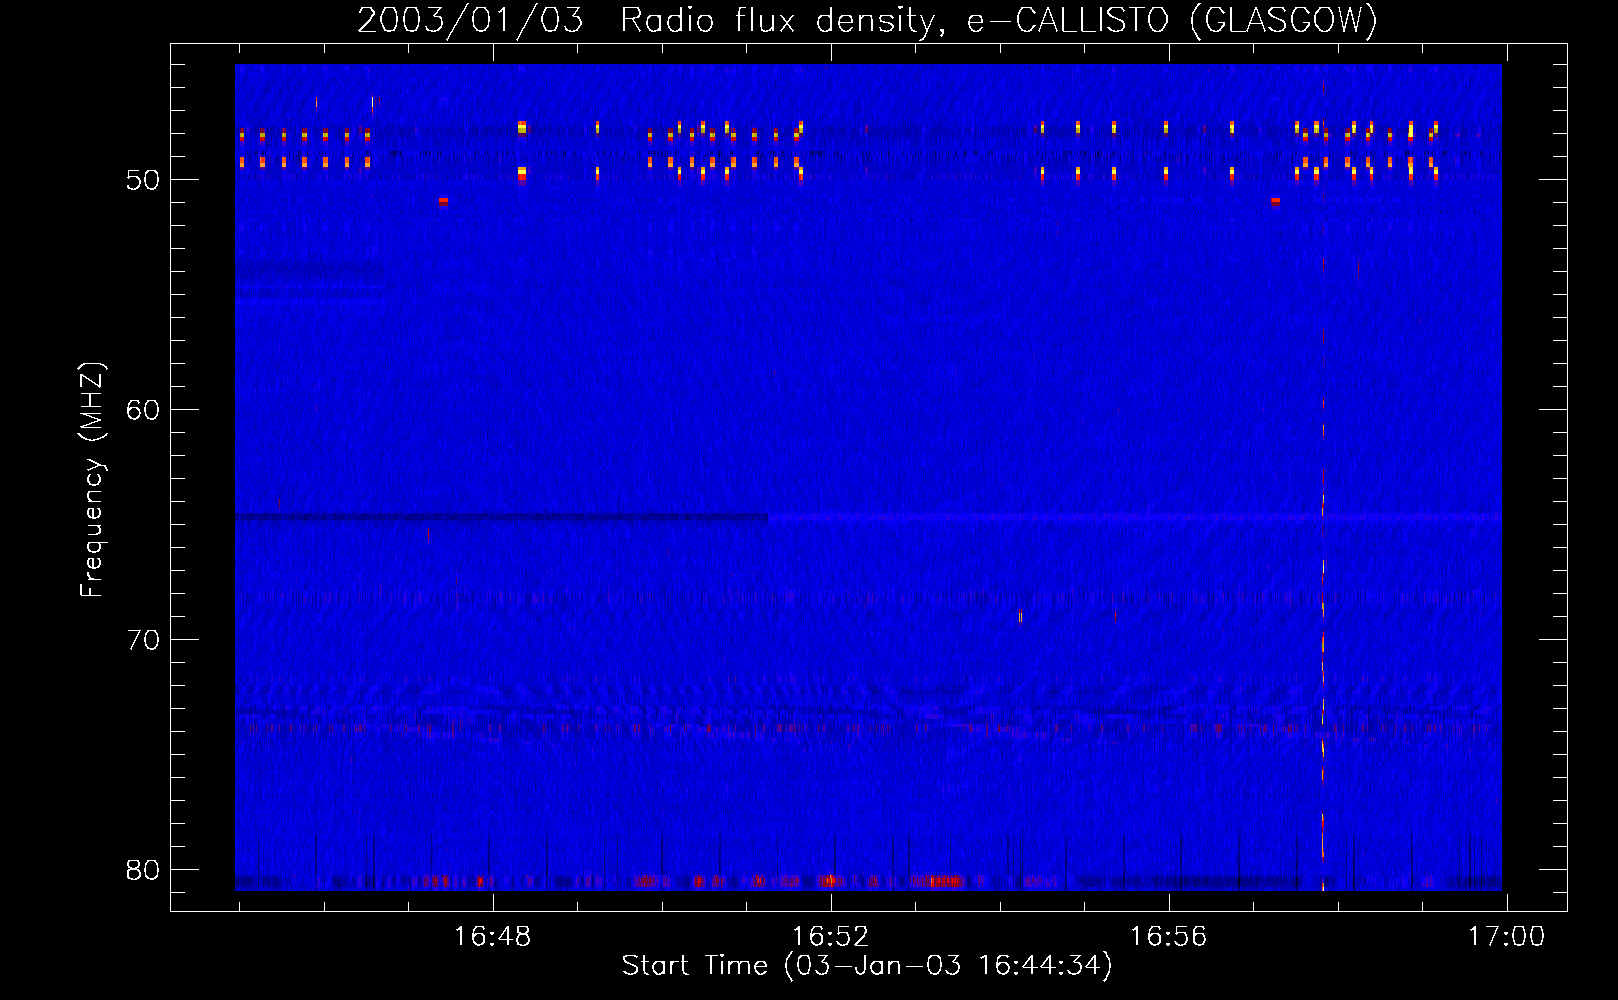
Task: Click the 17:00 time tick label
Action: (1506, 936)
